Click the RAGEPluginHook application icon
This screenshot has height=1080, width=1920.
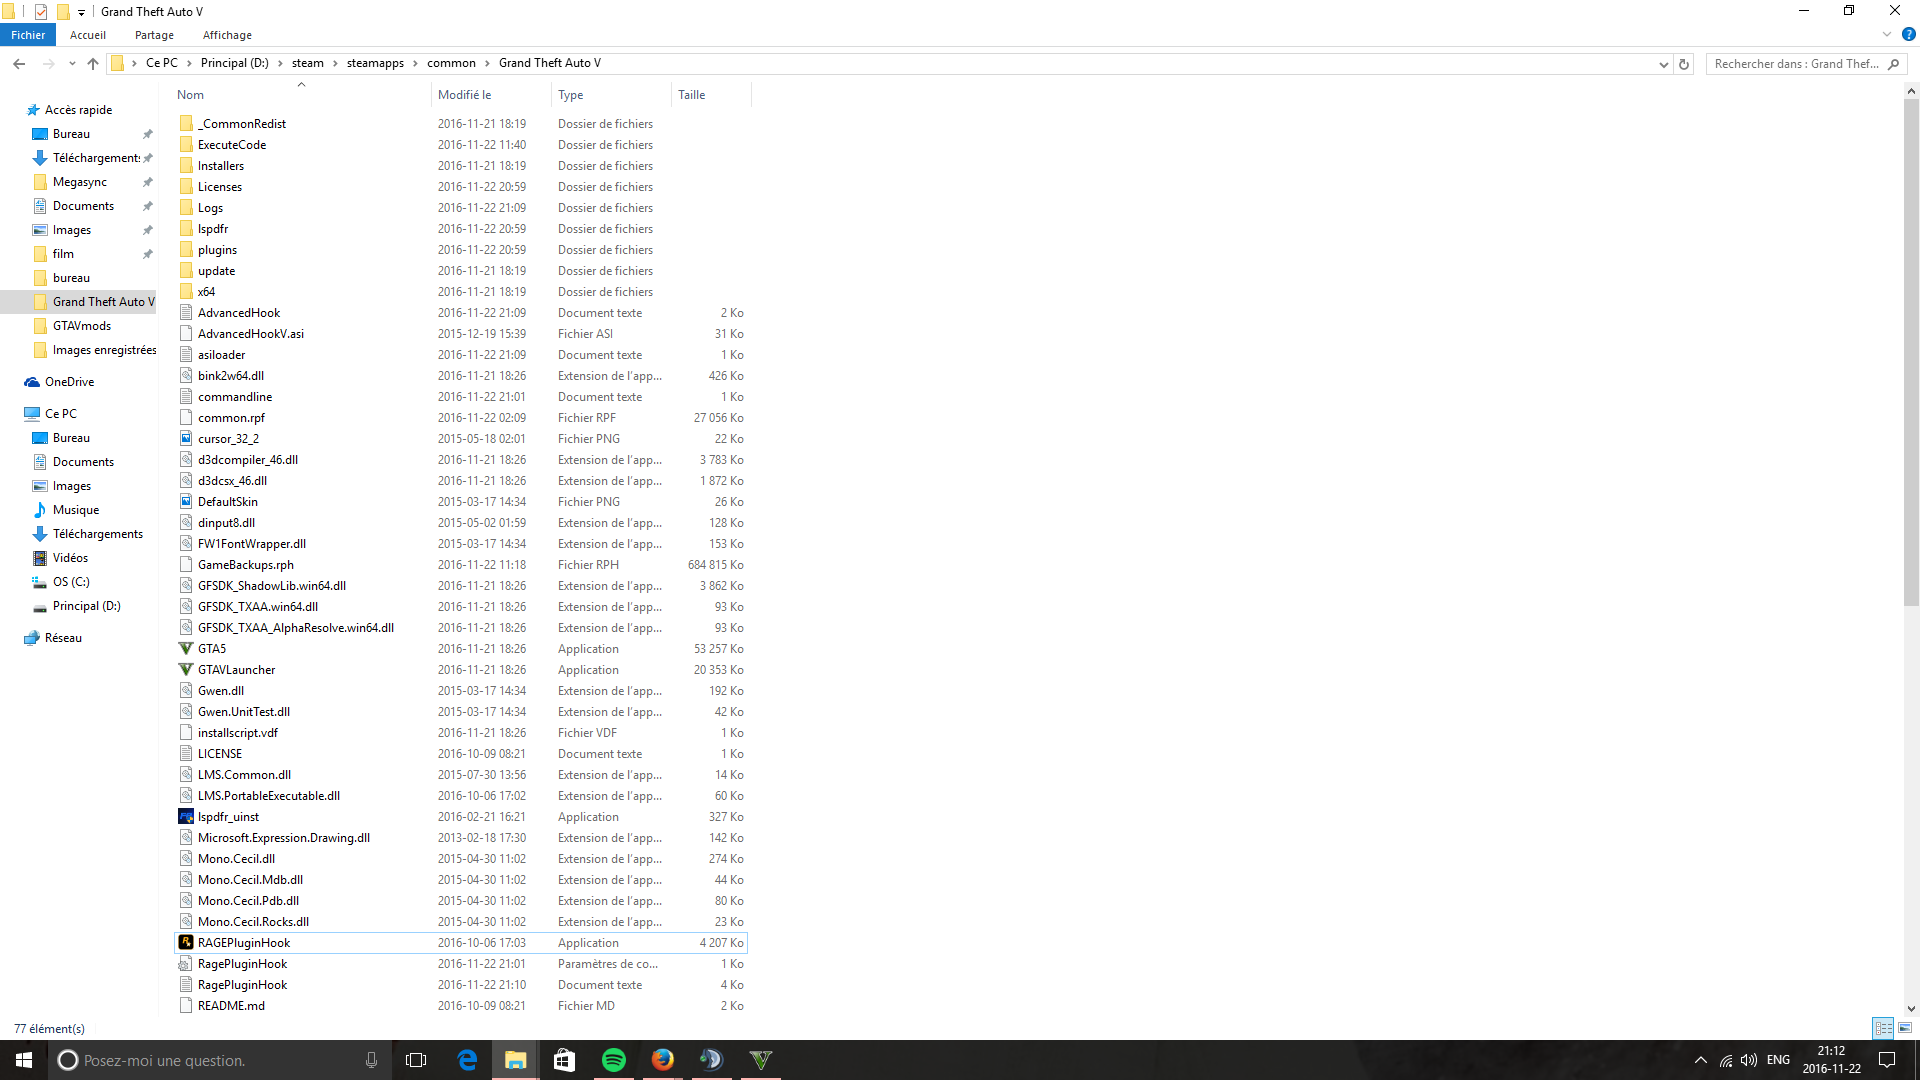pyautogui.click(x=186, y=942)
